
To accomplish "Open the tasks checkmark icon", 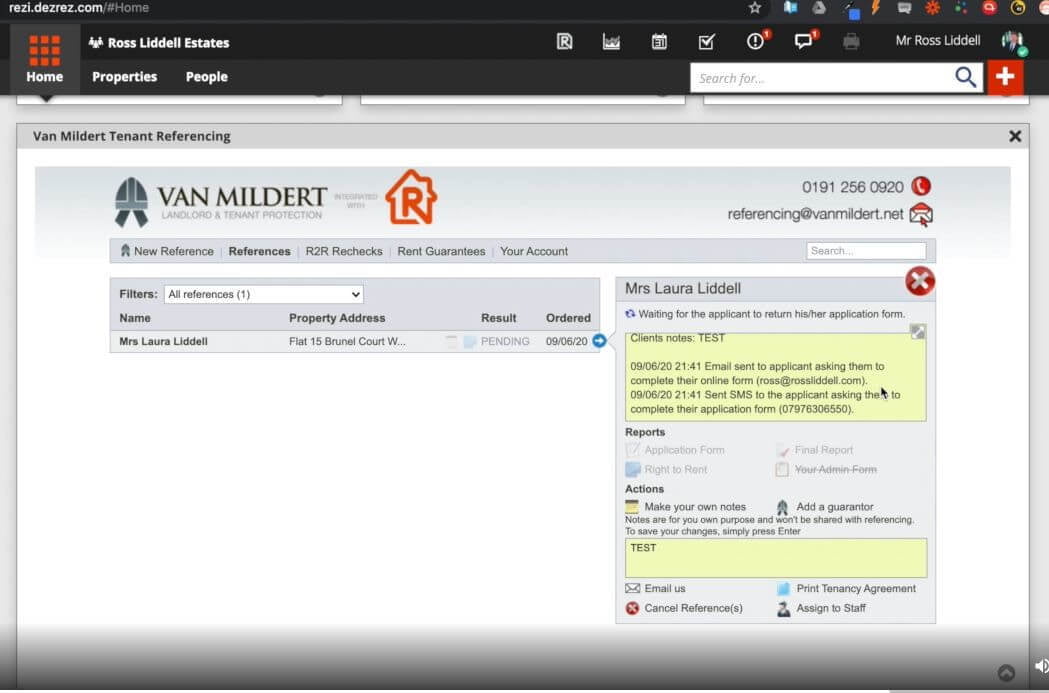I will click(706, 42).
